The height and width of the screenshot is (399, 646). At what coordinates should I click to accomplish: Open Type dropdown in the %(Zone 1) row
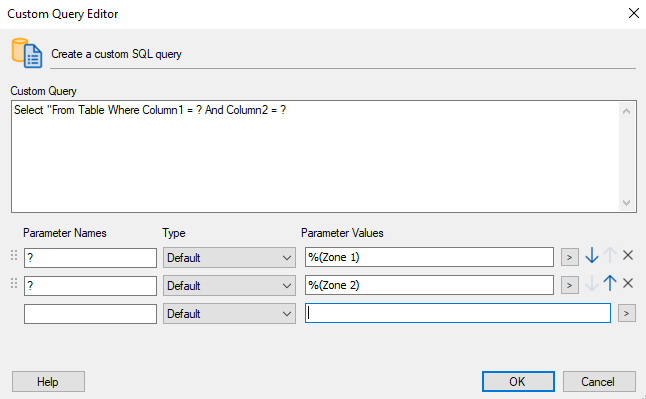(229, 258)
